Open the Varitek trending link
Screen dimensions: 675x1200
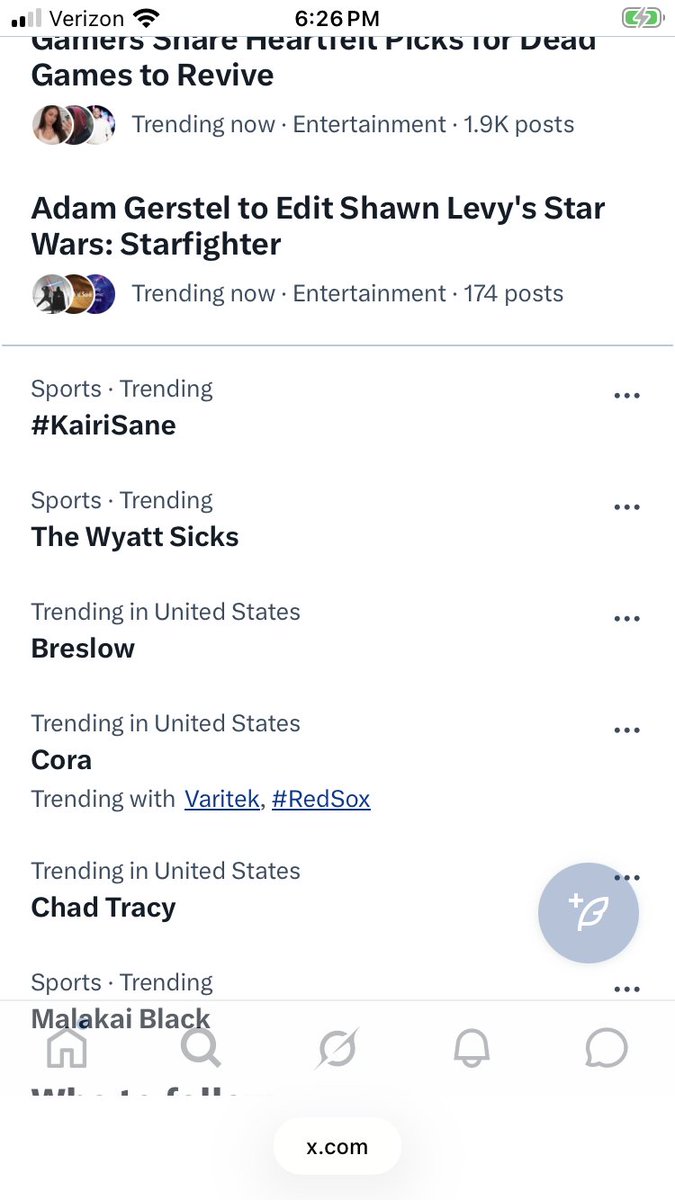click(221, 800)
